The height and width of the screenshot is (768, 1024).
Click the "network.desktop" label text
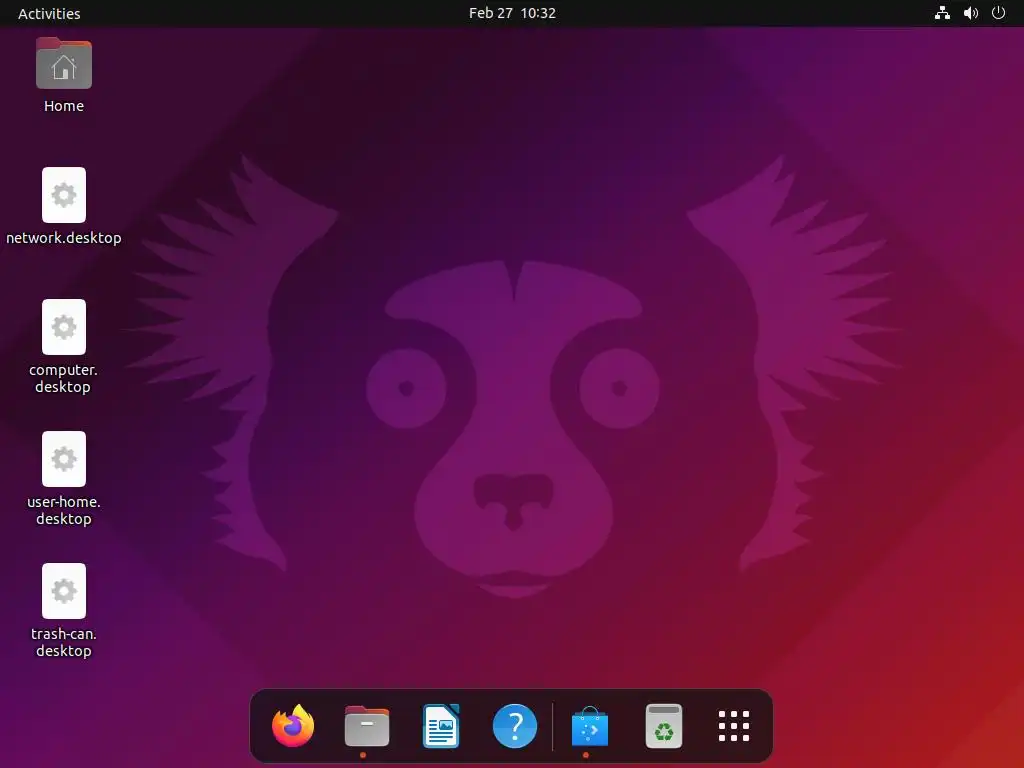click(x=64, y=238)
